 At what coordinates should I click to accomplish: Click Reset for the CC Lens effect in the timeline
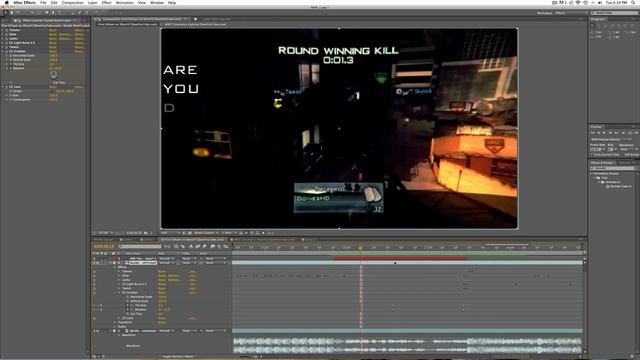click(x=162, y=318)
